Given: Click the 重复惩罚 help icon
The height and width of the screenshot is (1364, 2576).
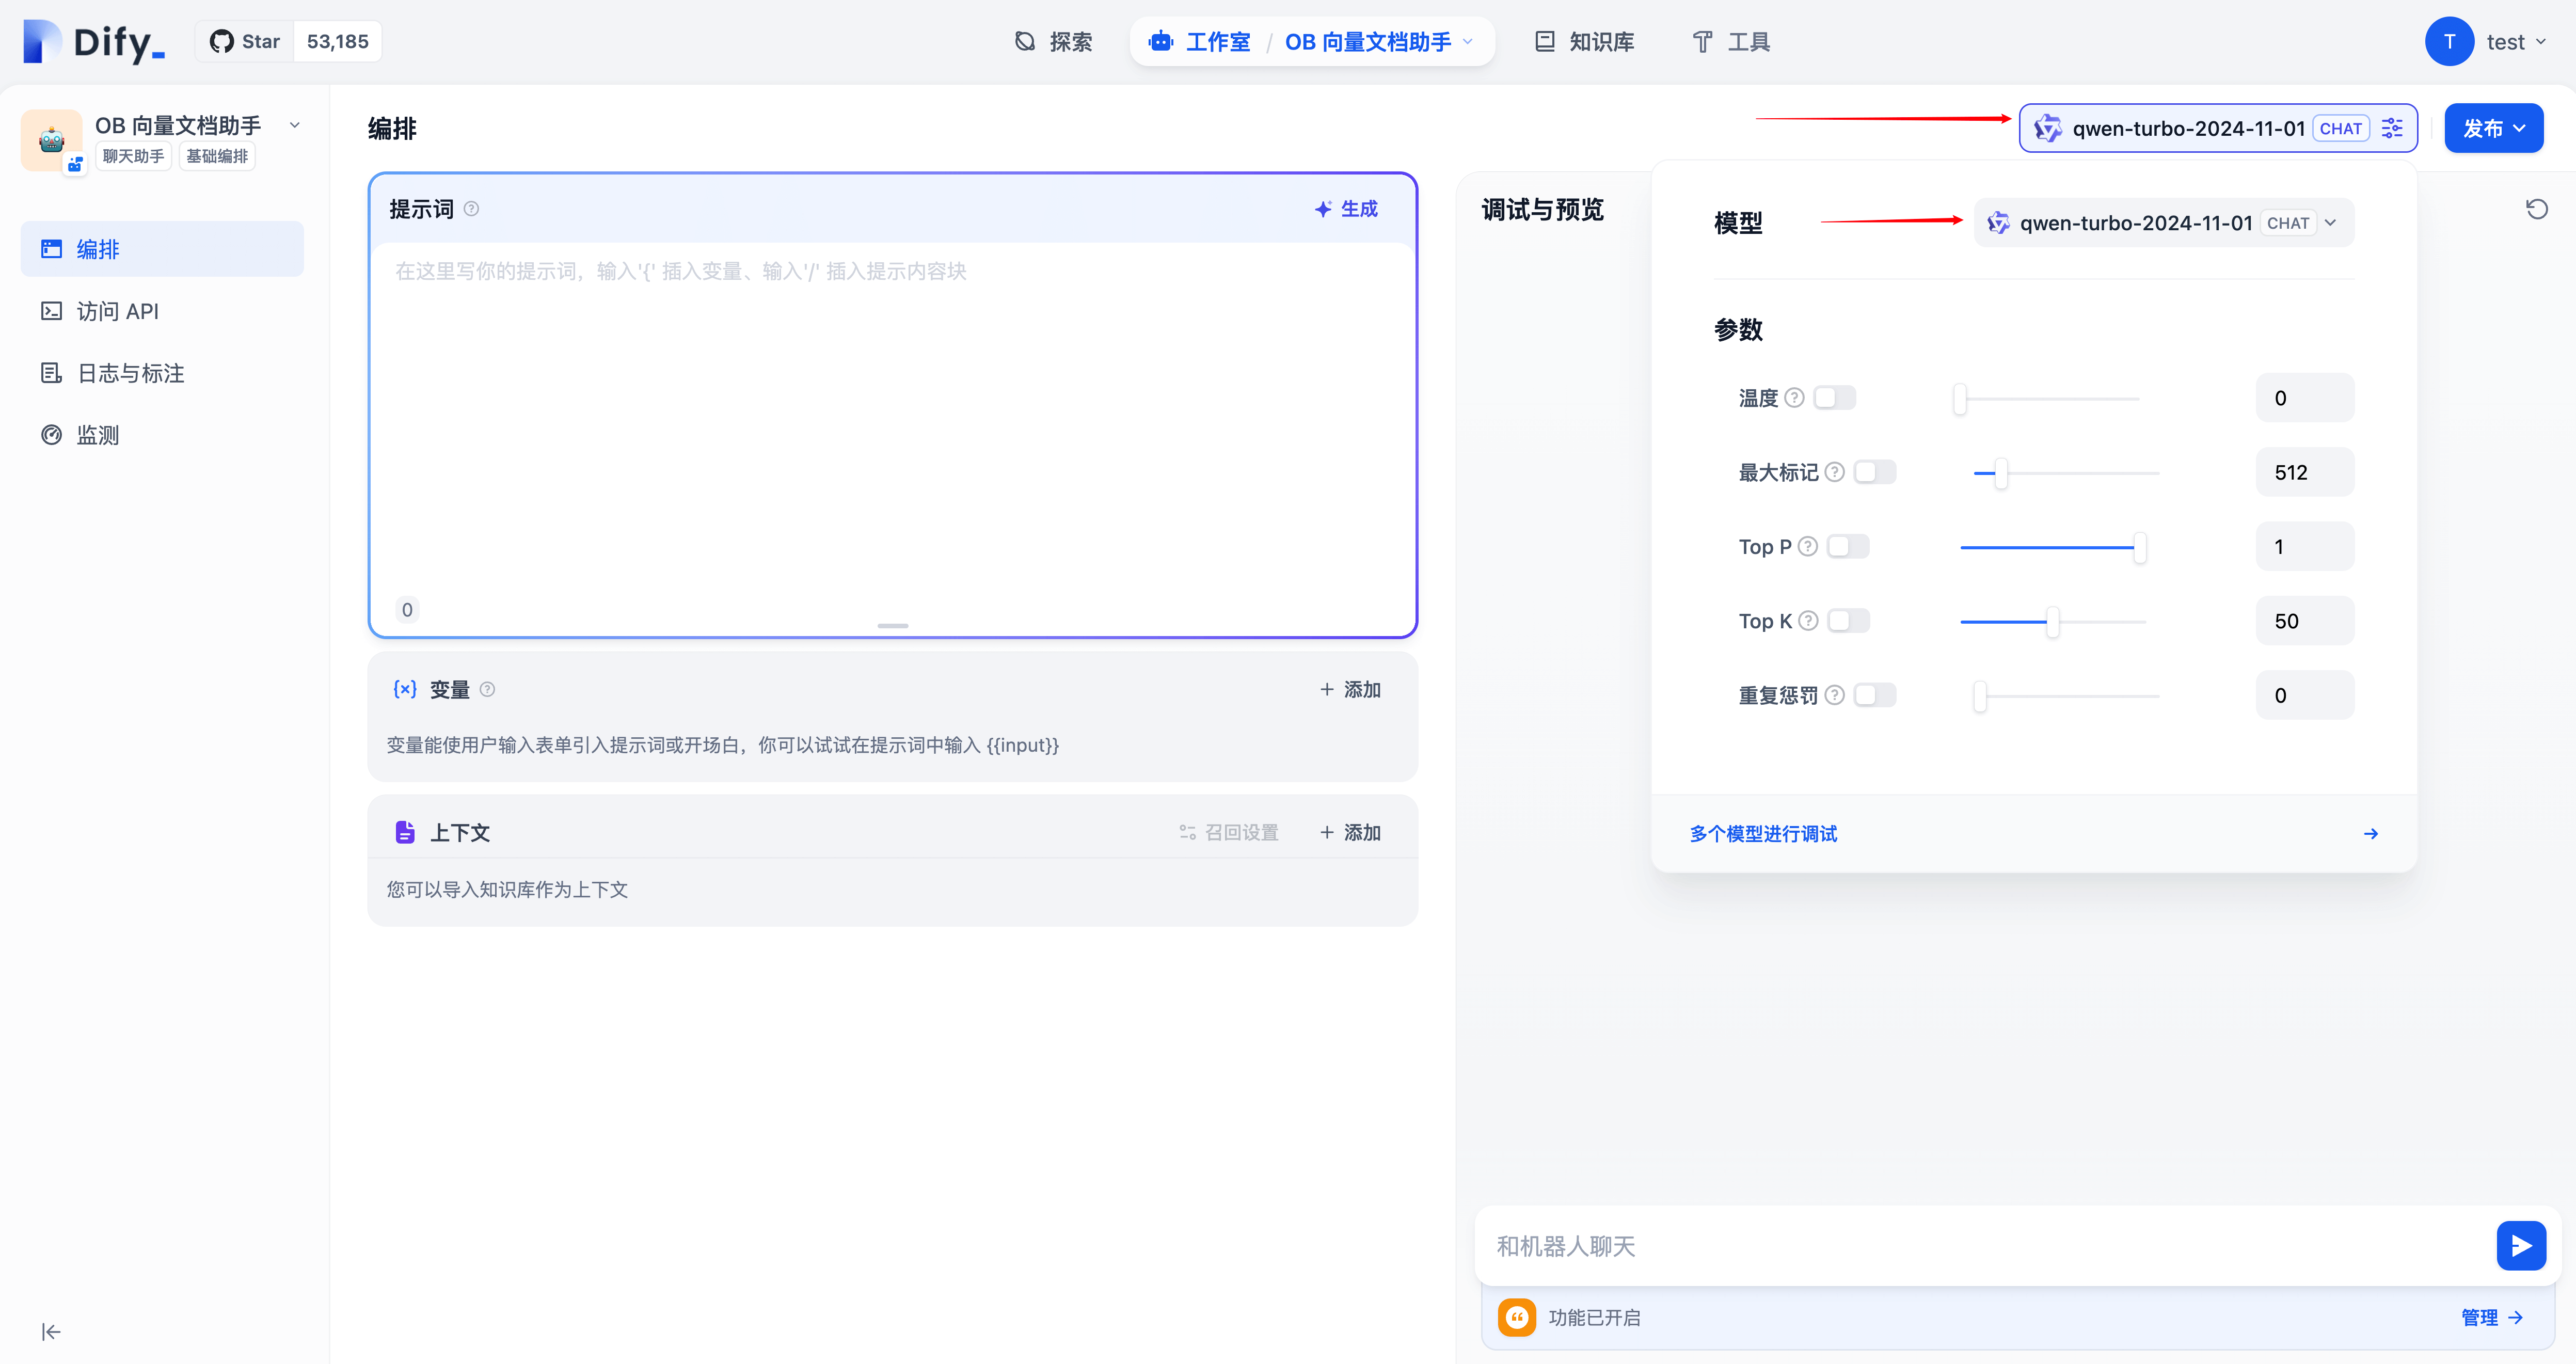Looking at the screenshot, I should (x=1835, y=695).
